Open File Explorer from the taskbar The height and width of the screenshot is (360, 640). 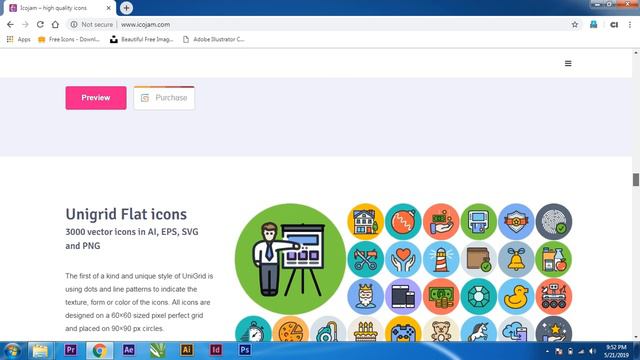[x=40, y=351]
